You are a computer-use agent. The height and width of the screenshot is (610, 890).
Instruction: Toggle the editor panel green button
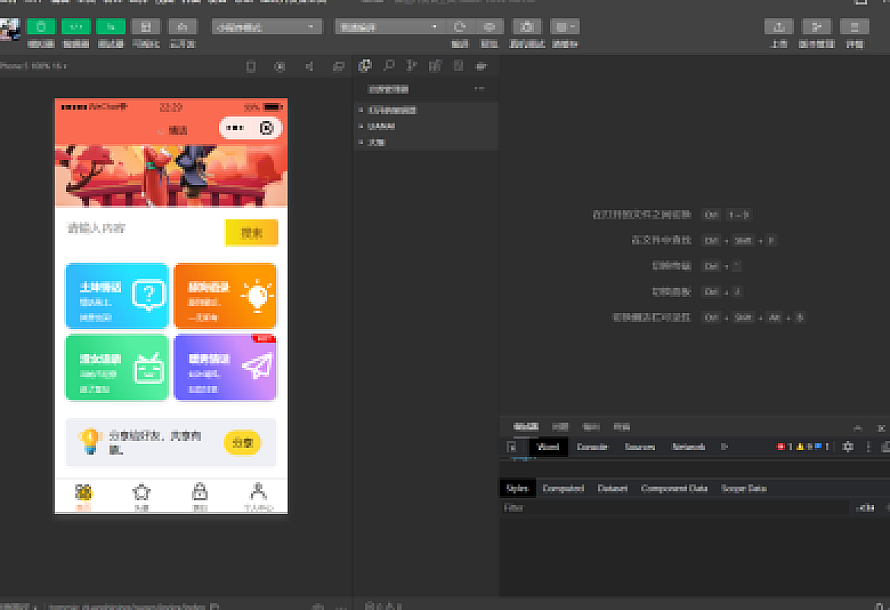[76, 27]
